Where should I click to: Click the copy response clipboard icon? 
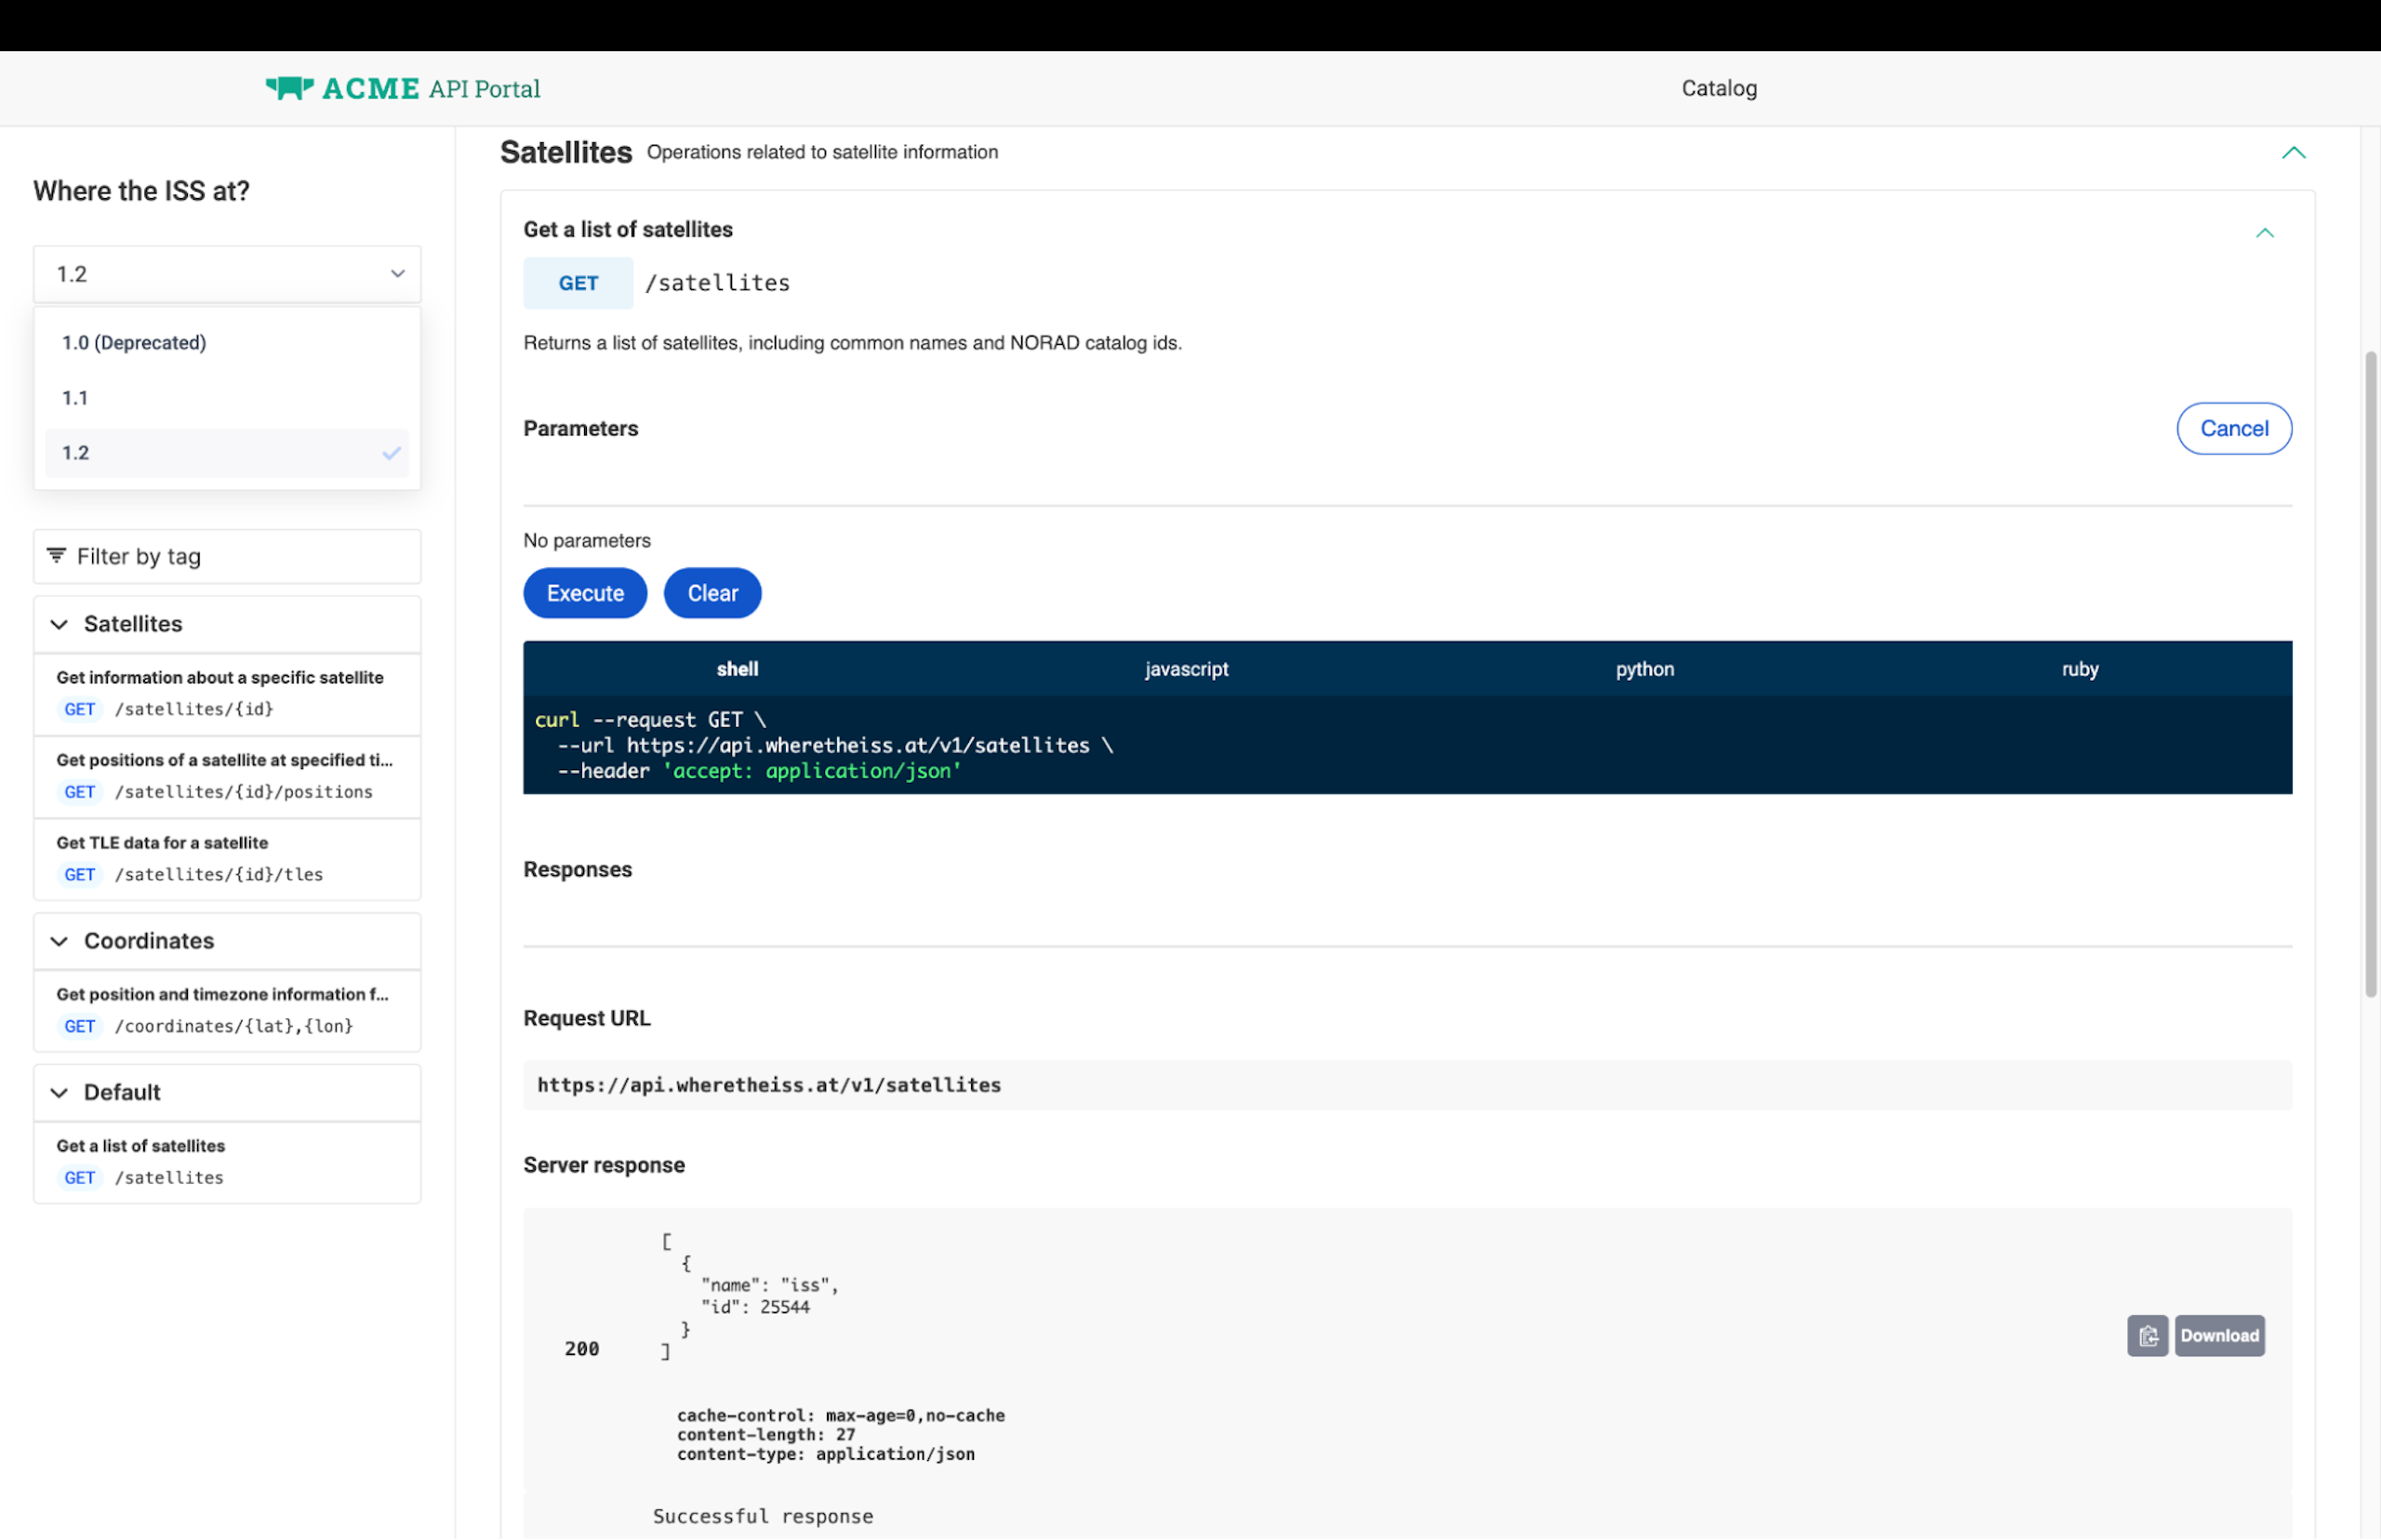click(x=2146, y=1335)
